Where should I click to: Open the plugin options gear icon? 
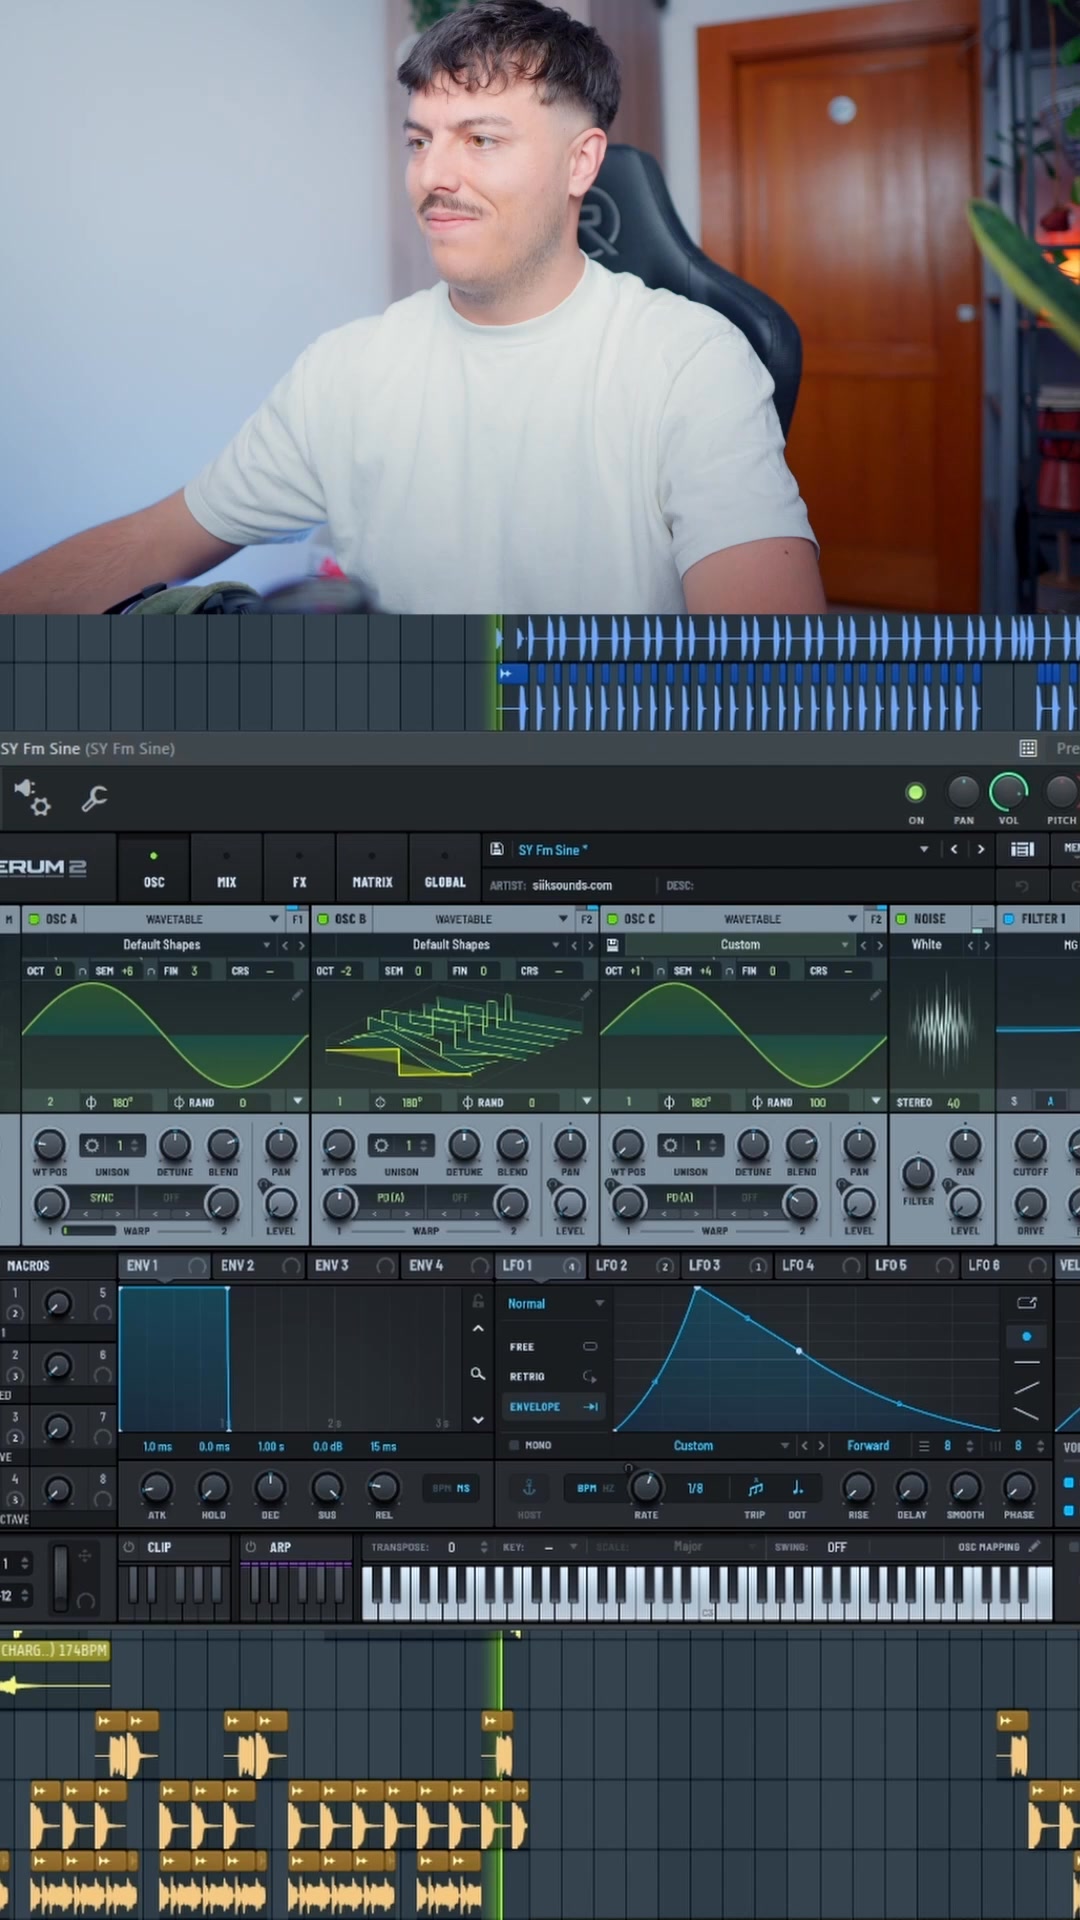pos(31,797)
